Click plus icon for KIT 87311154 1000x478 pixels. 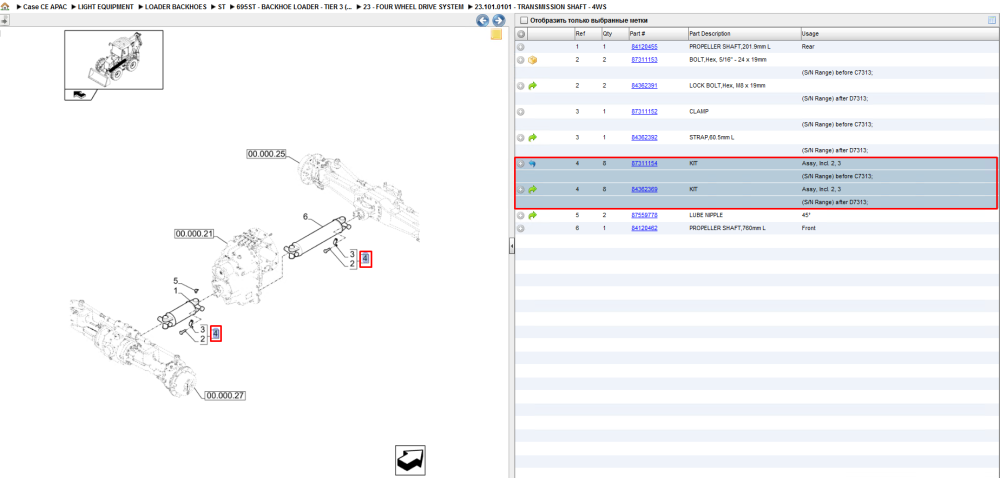pyautogui.click(x=521, y=164)
